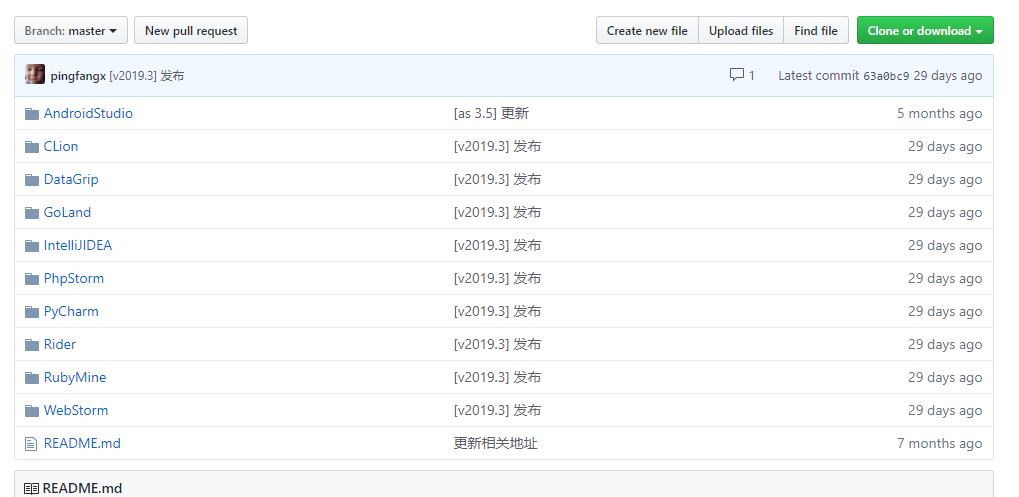Click the 29 days ago timestamp in CLion row

tap(945, 147)
